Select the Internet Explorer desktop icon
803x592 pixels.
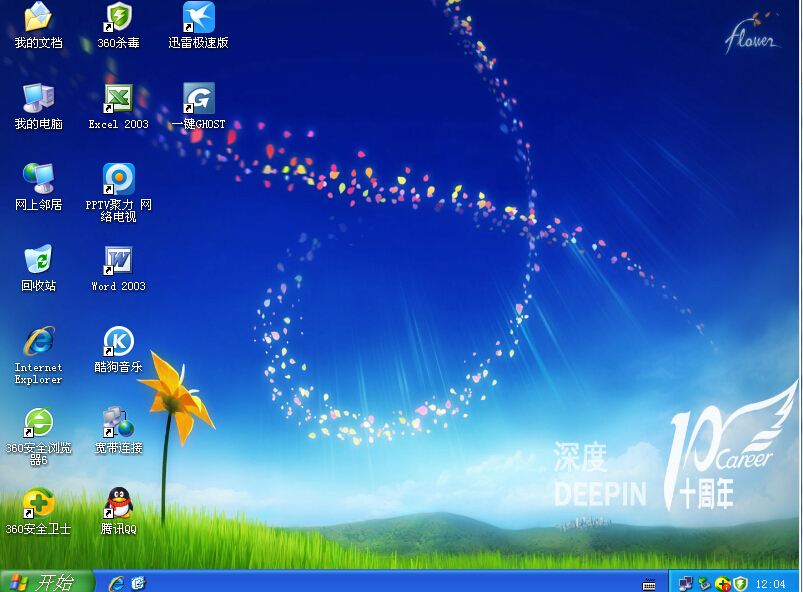pos(38,342)
